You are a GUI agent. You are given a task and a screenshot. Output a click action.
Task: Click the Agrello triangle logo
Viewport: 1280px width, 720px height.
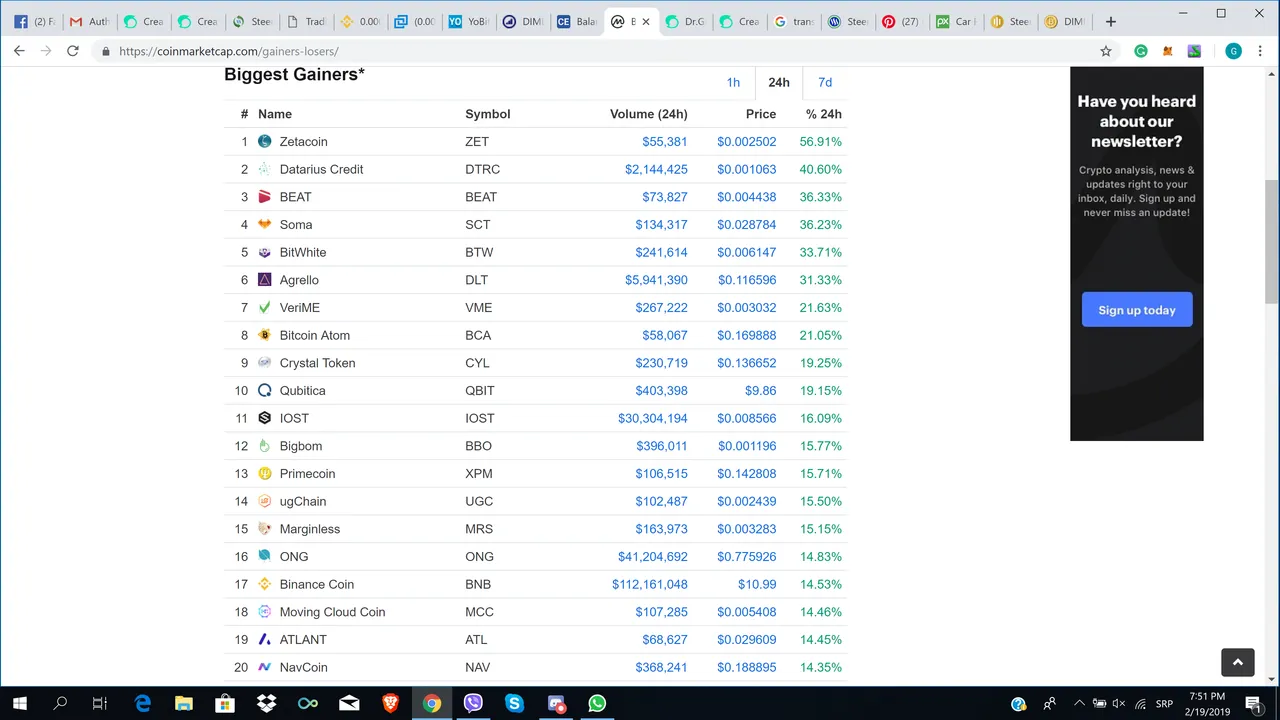[x=265, y=280]
